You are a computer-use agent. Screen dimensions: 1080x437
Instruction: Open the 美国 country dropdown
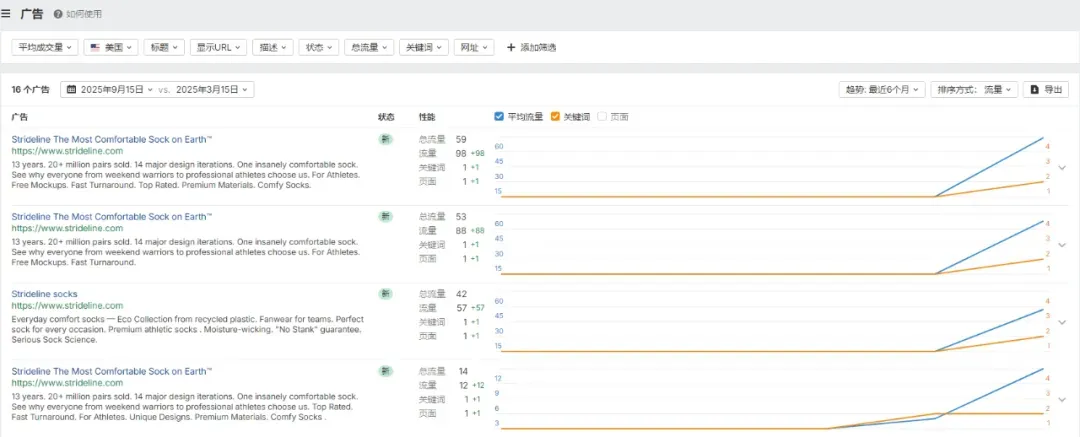[x=112, y=48]
